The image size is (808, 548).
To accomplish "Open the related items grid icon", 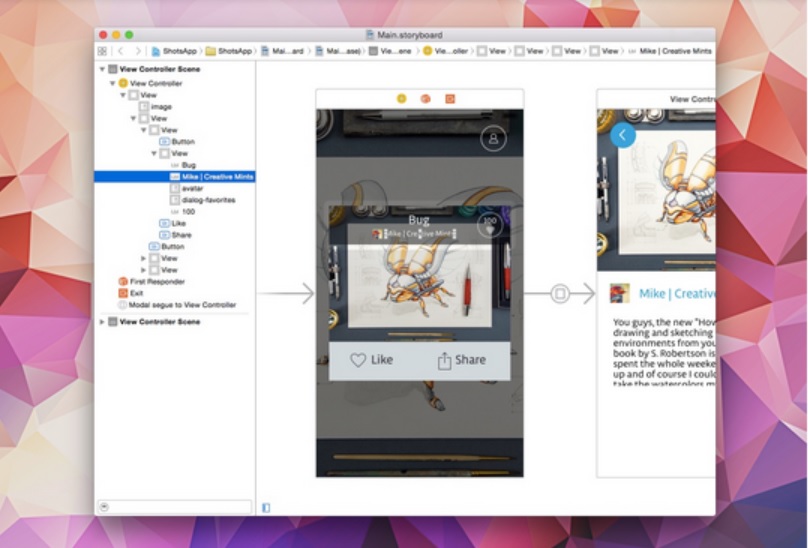I will click(x=102, y=51).
